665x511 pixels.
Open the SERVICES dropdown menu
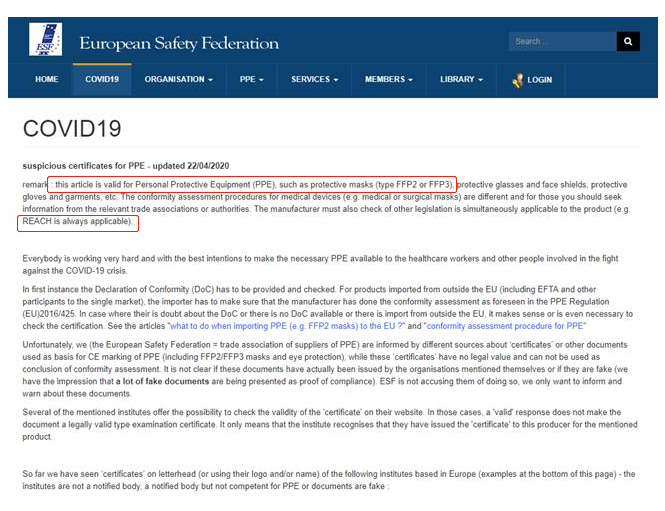click(314, 80)
